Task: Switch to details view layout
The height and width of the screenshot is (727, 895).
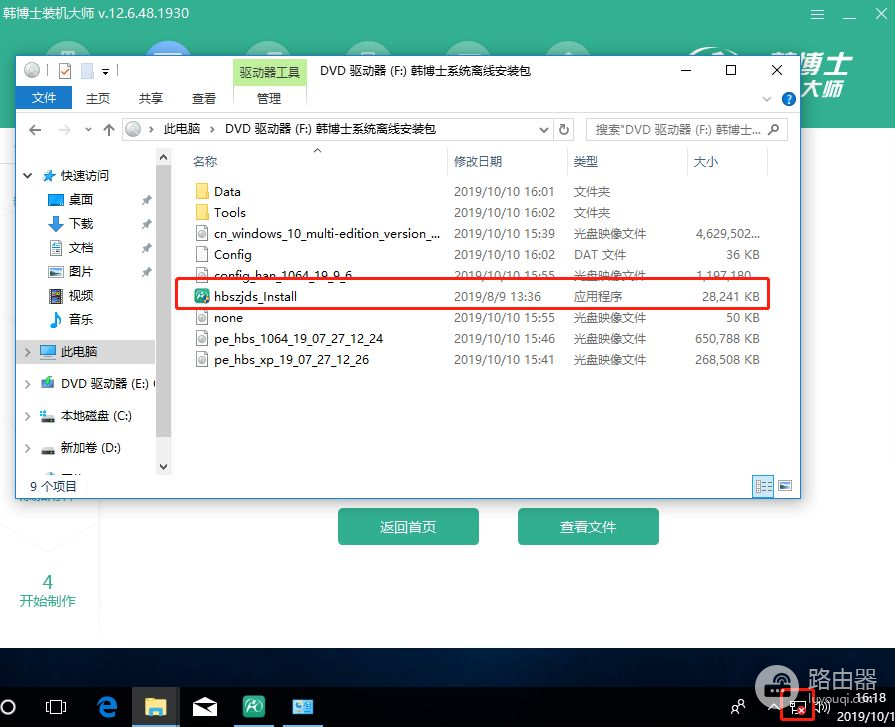Action: click(x=764, y=486)
